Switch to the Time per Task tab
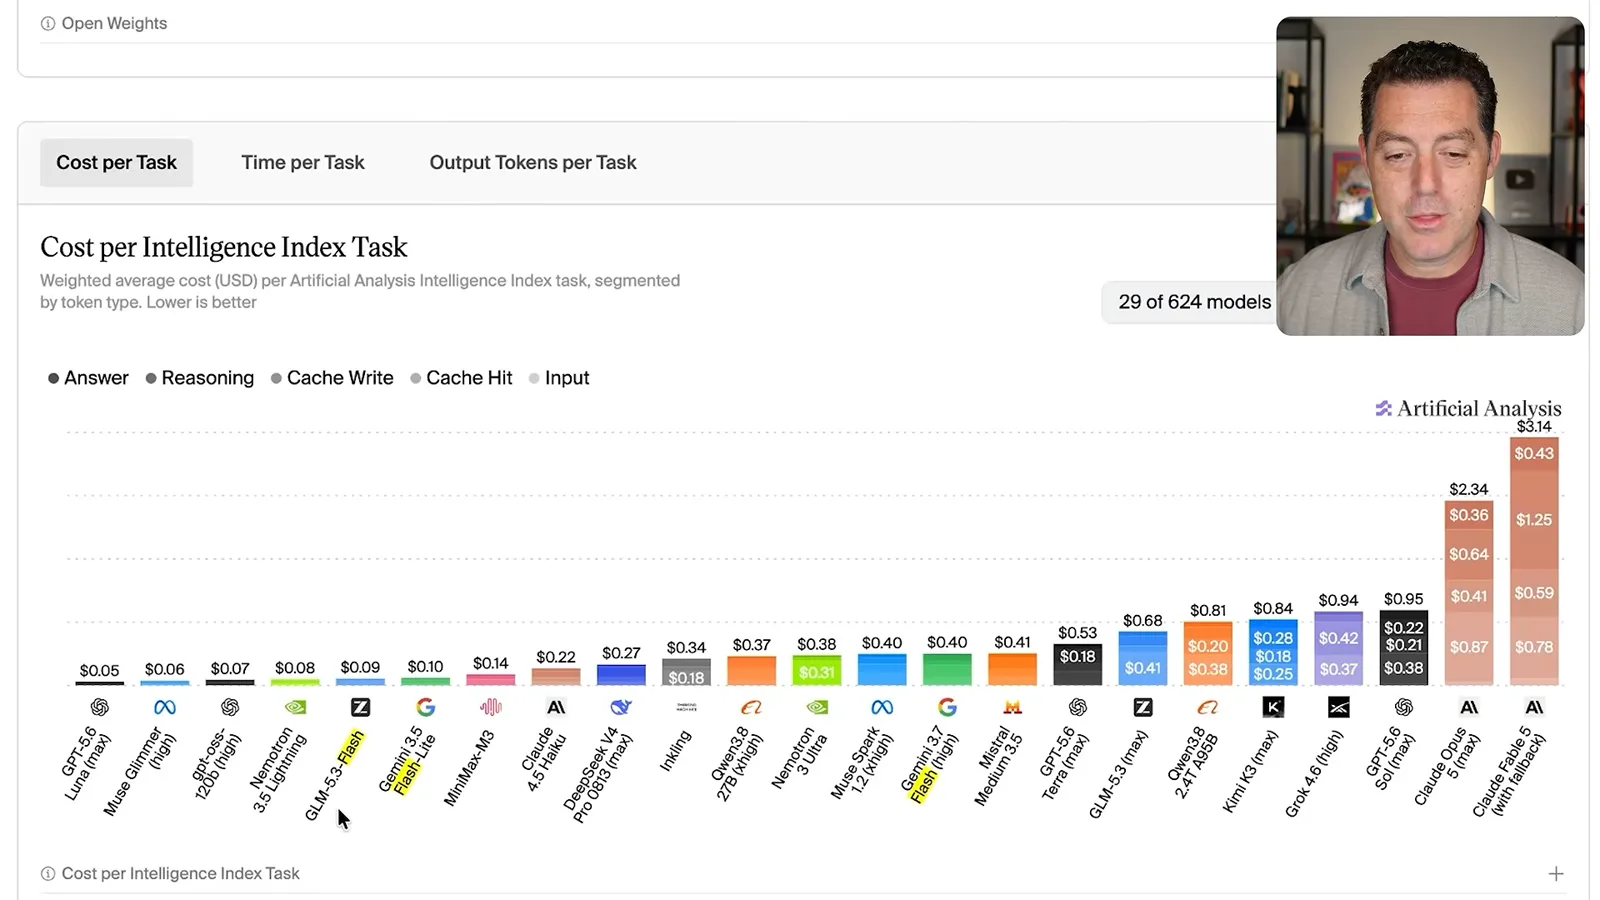 [302, 162]
